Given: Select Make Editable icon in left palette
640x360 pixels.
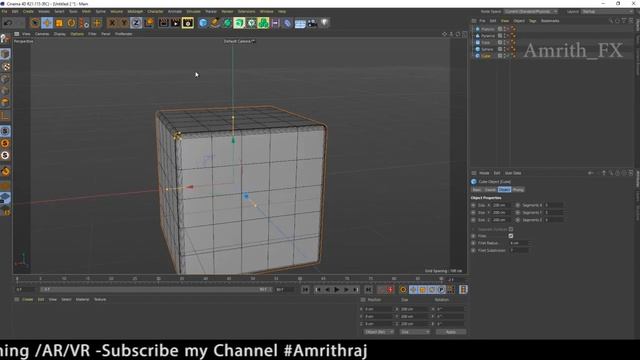Looking at the screenshot, I should click(5, 39).
